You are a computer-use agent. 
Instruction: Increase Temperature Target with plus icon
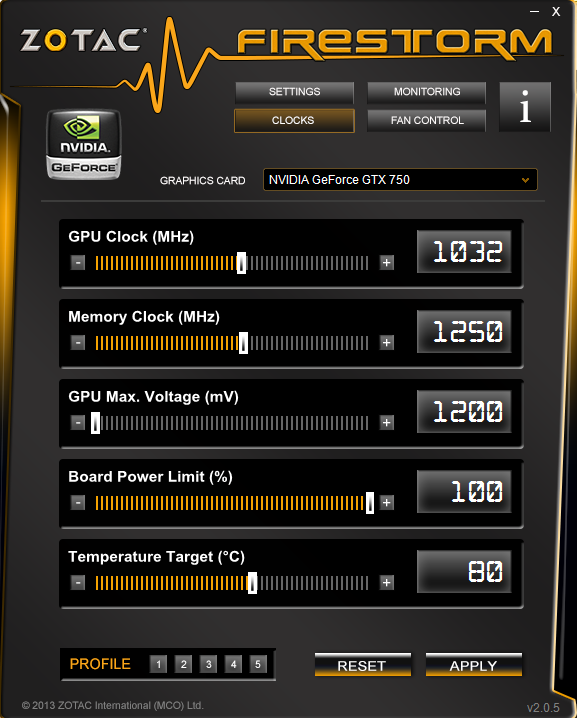pyautogui.click(x=386, y=582)
